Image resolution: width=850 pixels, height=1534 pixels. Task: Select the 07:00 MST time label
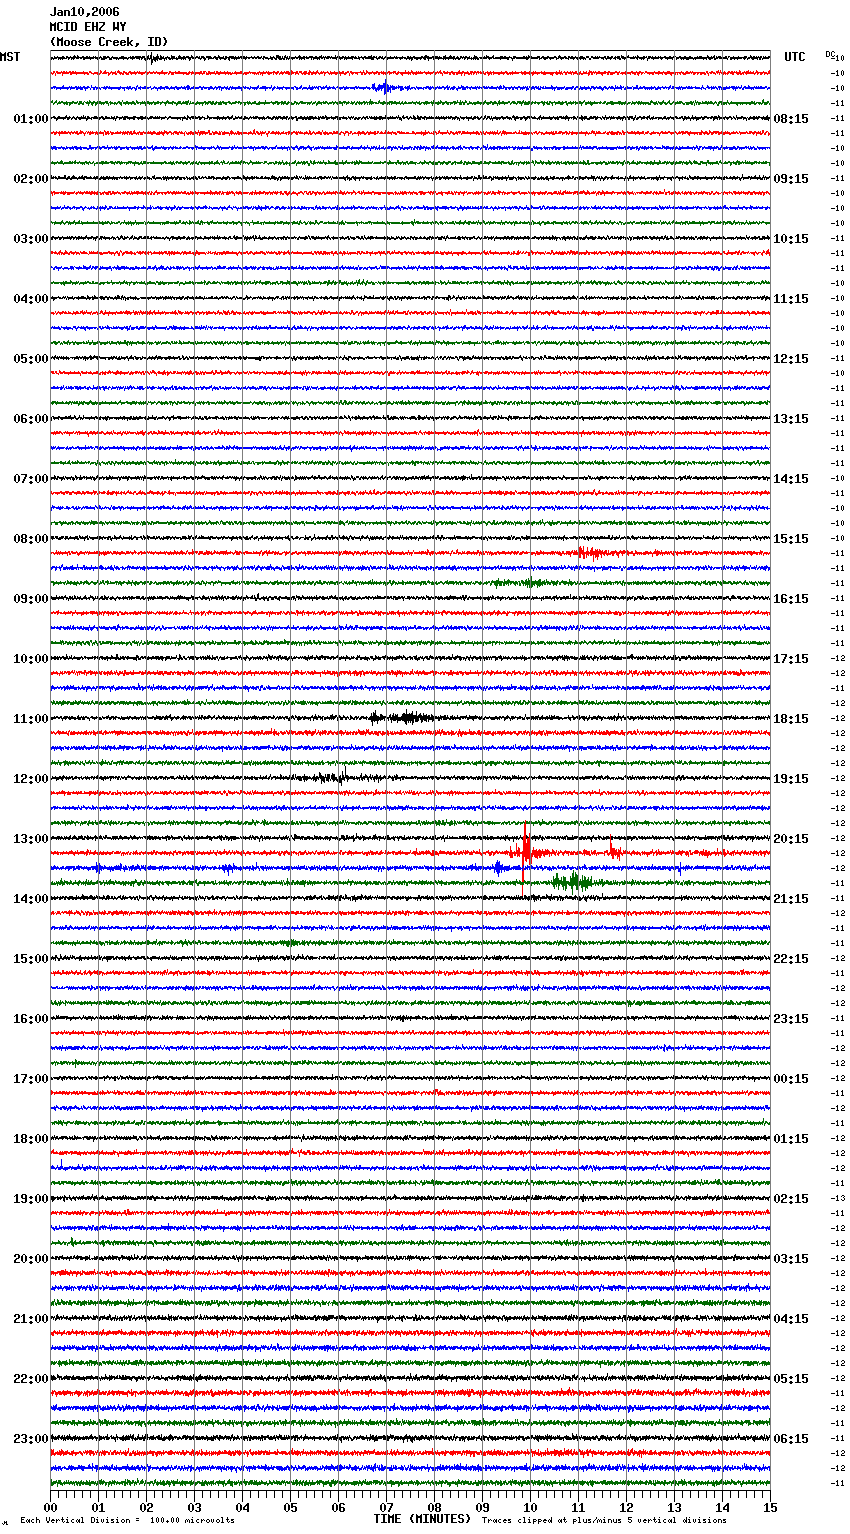pyautogui.click(x=31, y=479)
